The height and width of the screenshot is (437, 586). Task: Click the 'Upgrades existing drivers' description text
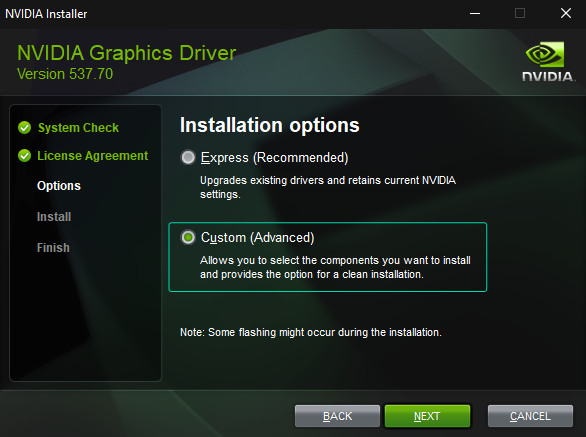(x=328, y=187)
